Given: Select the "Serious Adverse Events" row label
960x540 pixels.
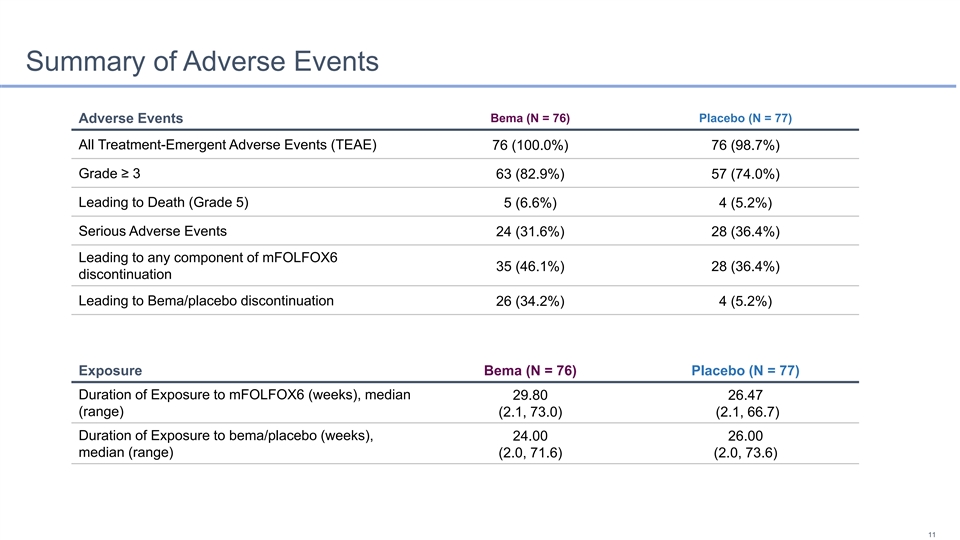Looking at the screenshot, I should point(152,232).
